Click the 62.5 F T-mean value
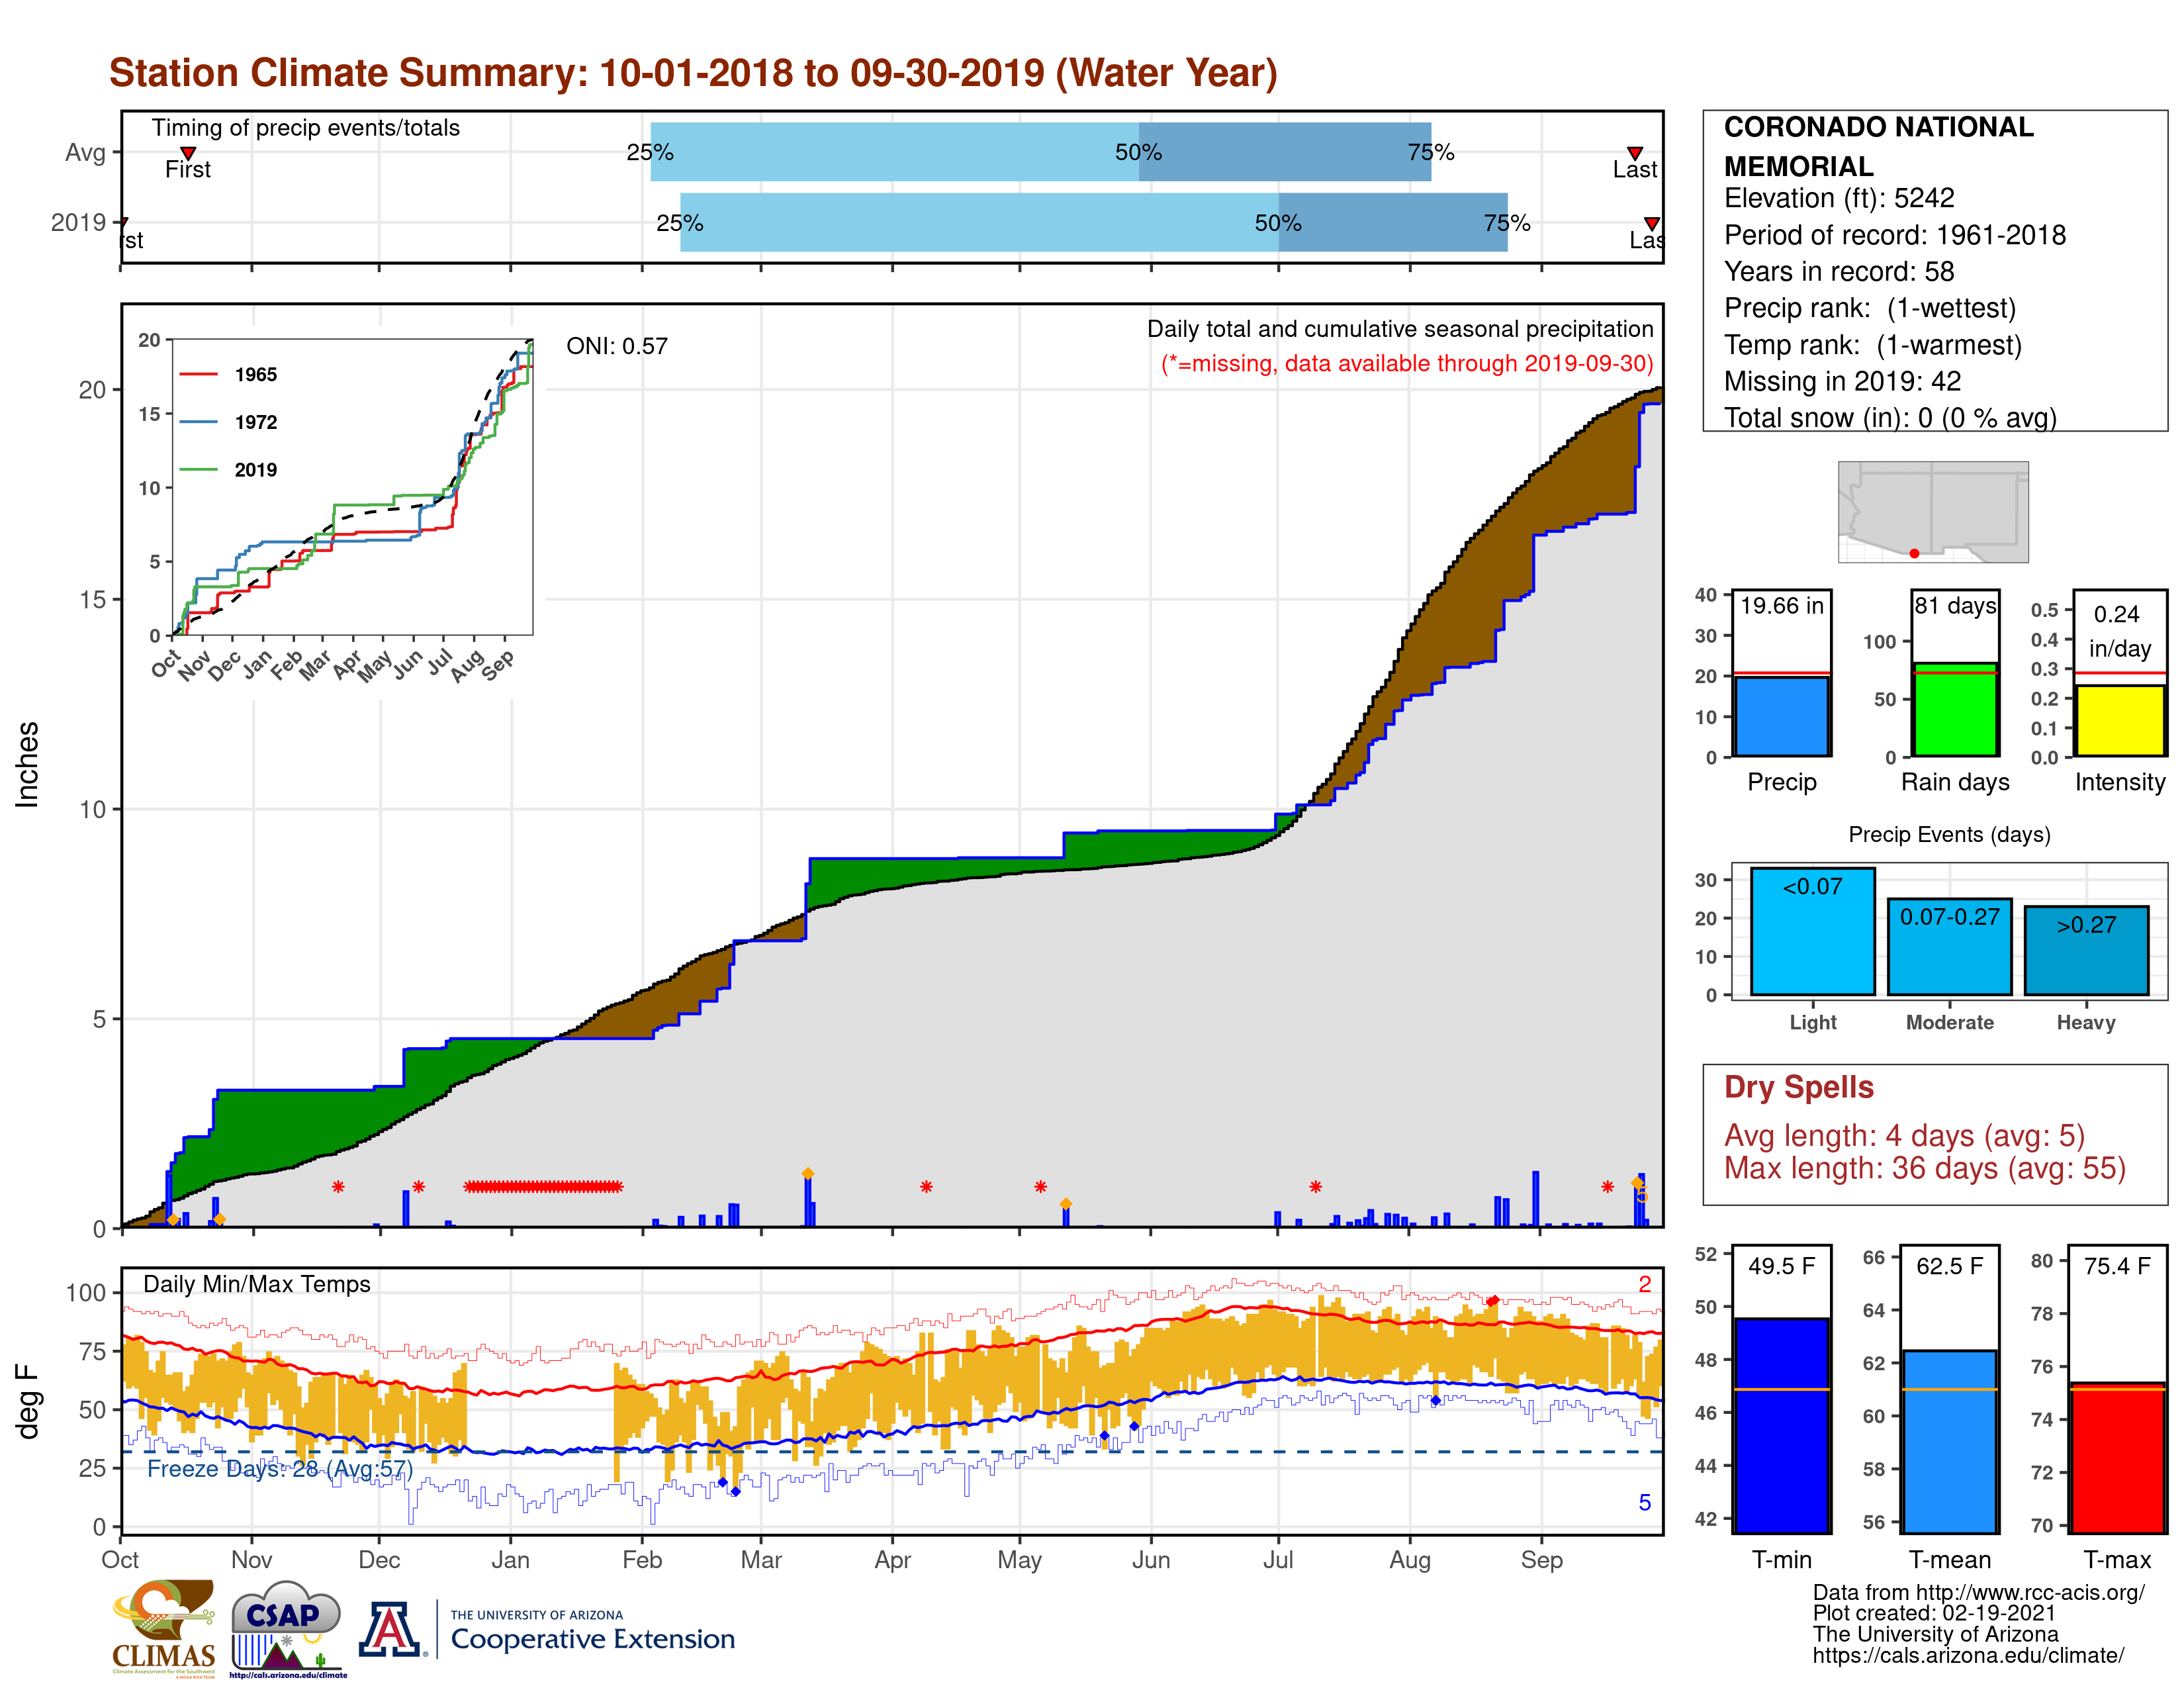 click(x=1949, y=1266)
